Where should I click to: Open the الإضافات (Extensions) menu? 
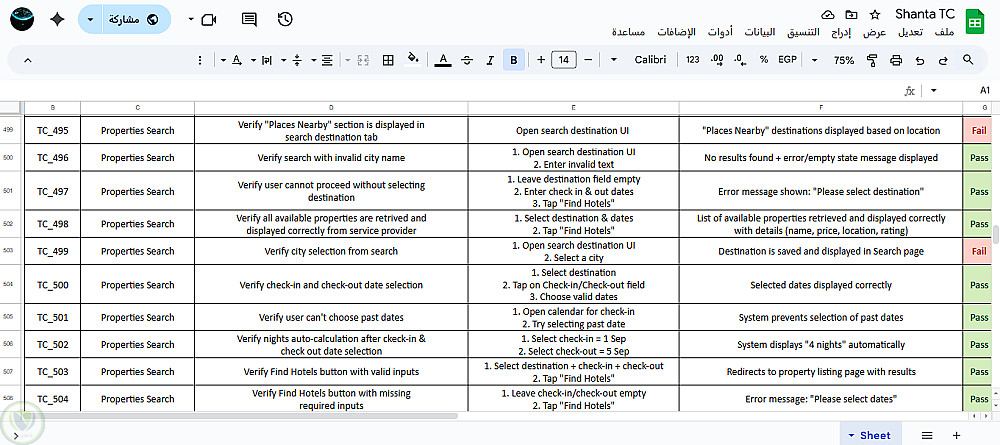[675, 32]
